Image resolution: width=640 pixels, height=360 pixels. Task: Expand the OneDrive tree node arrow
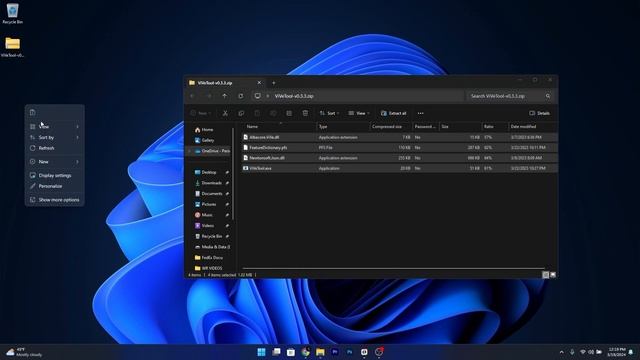pyautogui.click(x=189, y=151)
